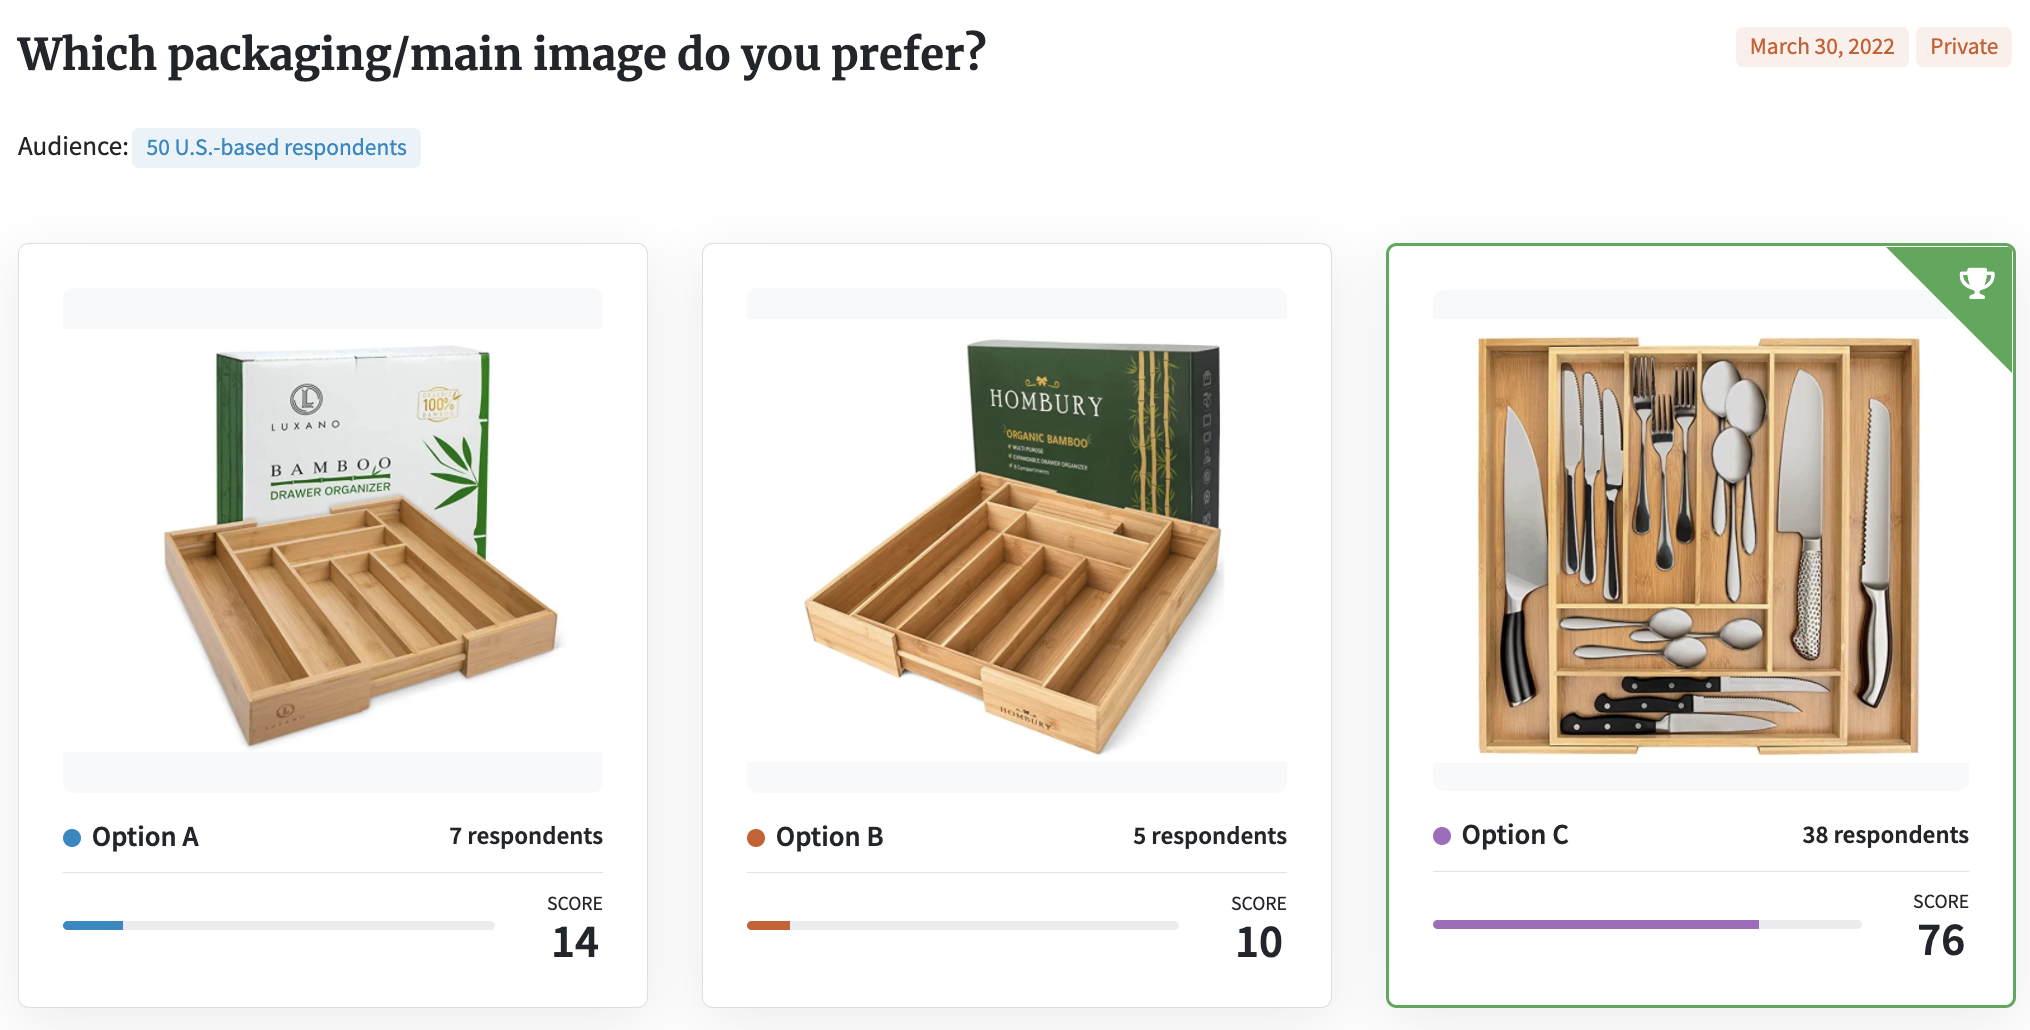Click the 7 respondents text

[526, 836]
